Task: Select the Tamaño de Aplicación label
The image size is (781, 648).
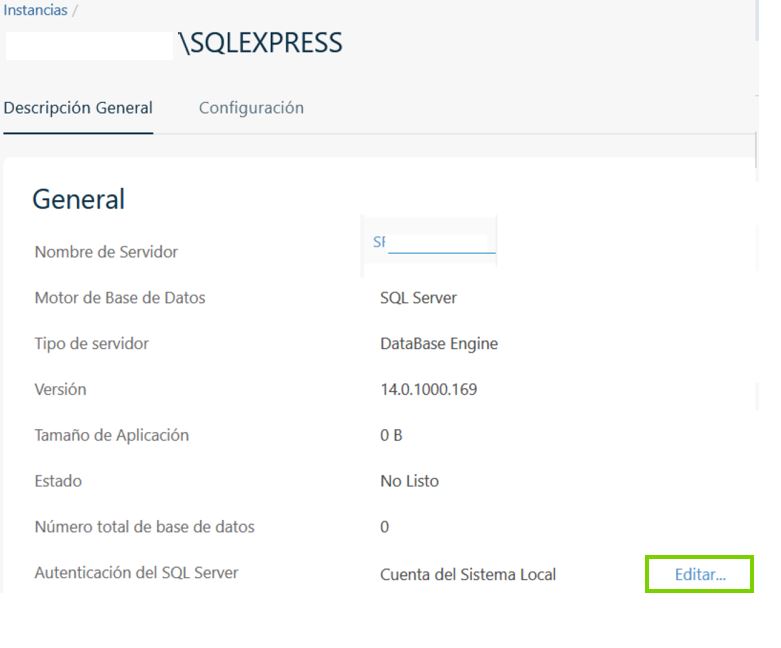Action: coord(112,435)
